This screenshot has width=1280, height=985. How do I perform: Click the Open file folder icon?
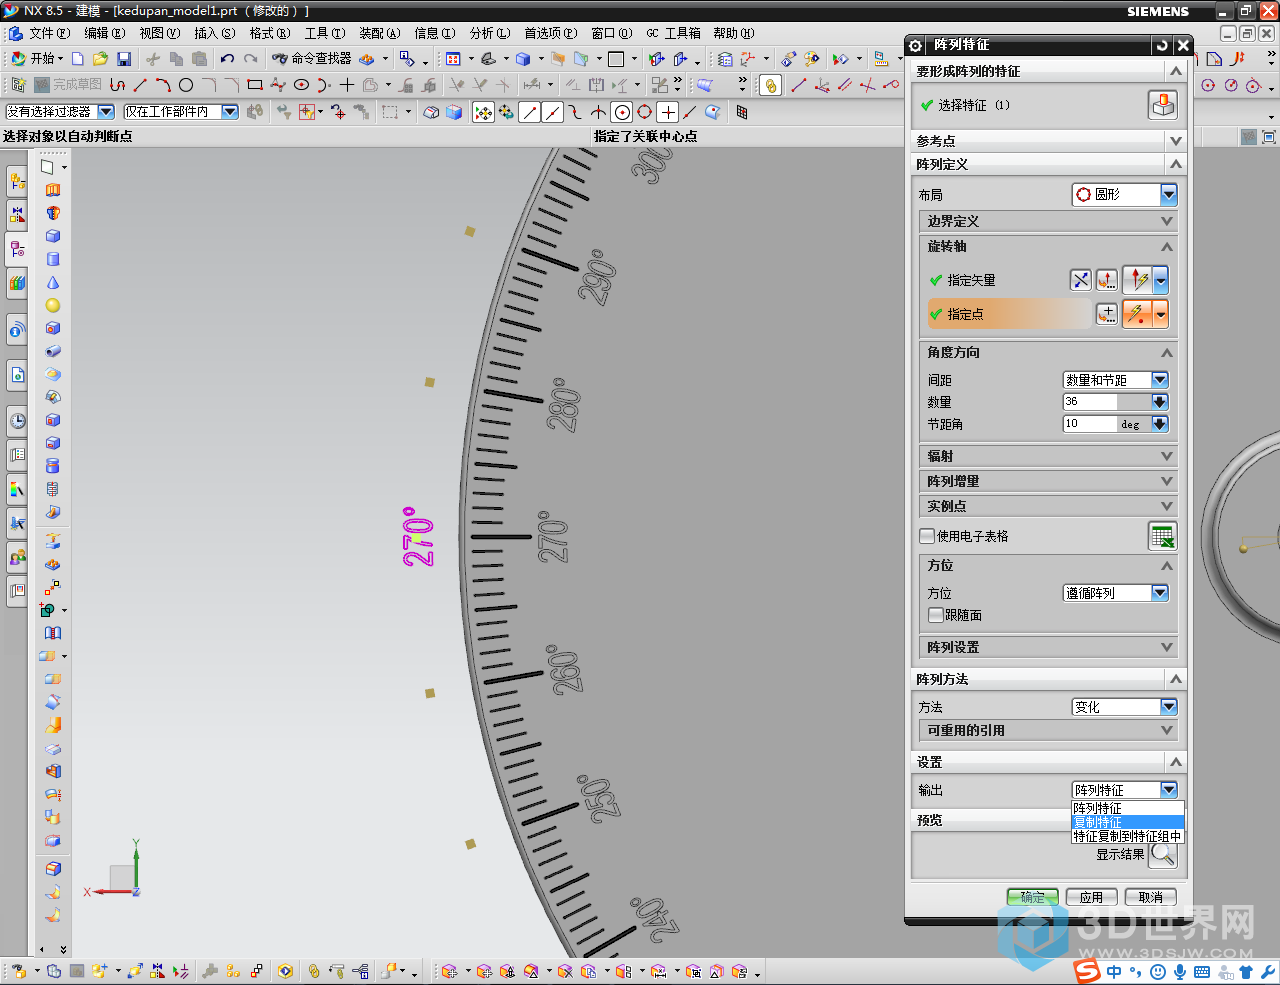click(99, 59)
